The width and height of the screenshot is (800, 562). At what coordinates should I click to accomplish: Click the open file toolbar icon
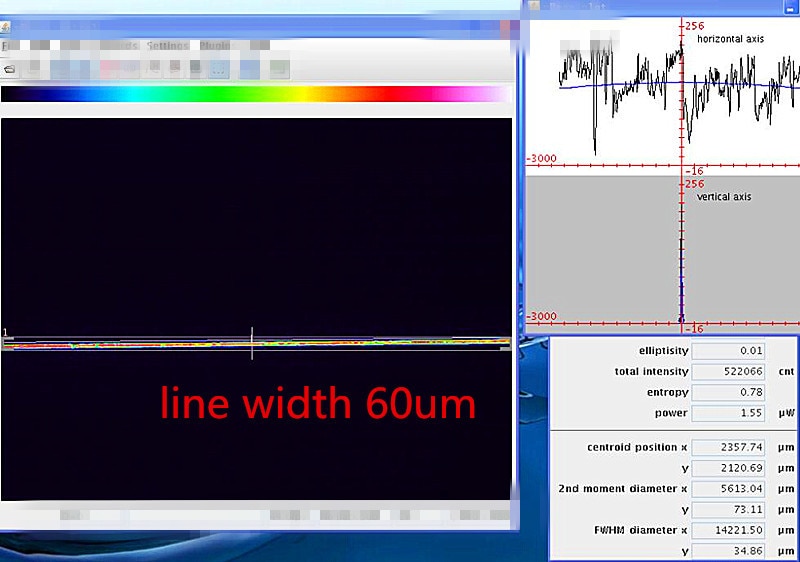9,69
